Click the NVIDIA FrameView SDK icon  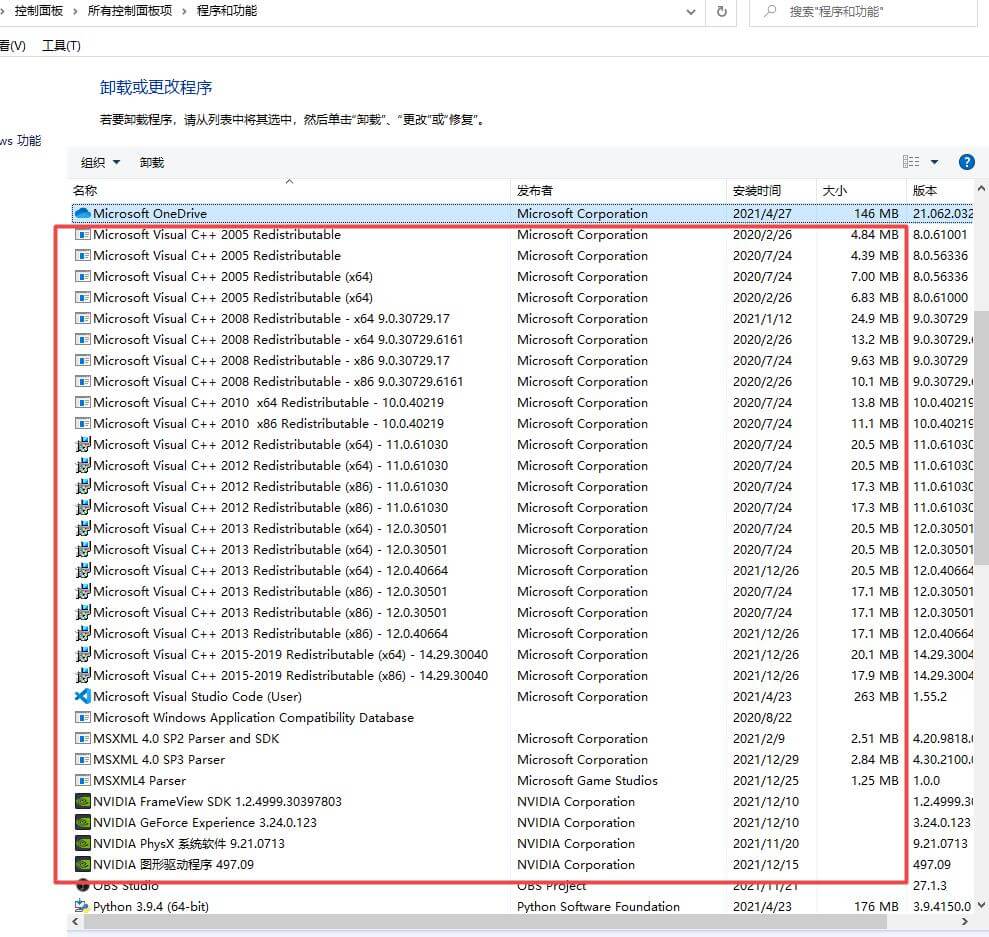pos(83,801)
